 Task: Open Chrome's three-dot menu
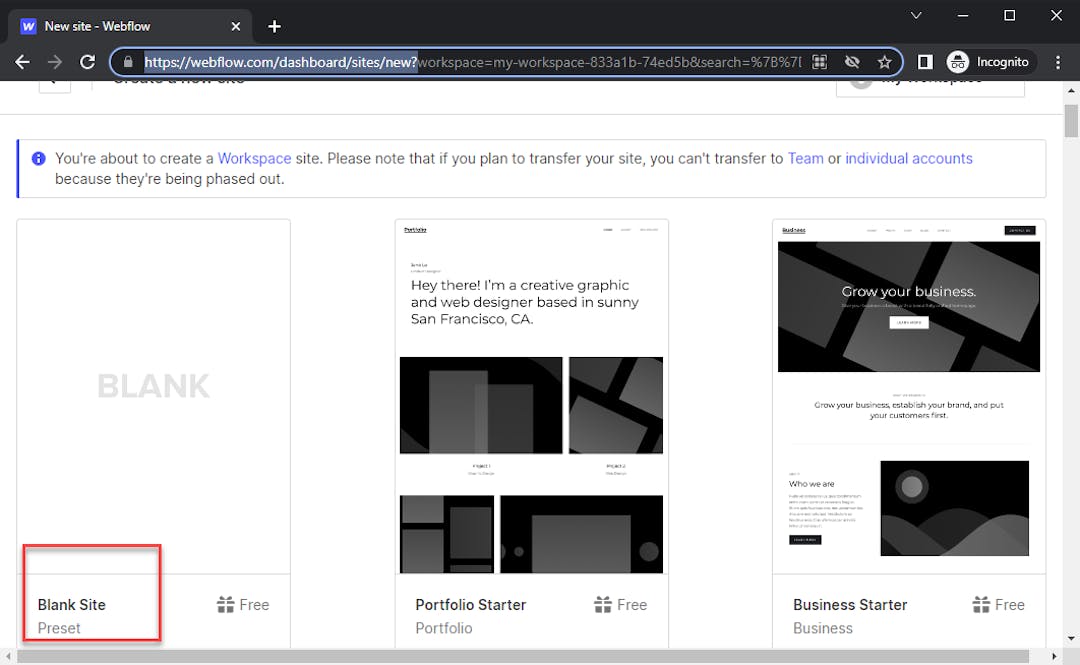pyautogui.click(x=1059, y=61)
